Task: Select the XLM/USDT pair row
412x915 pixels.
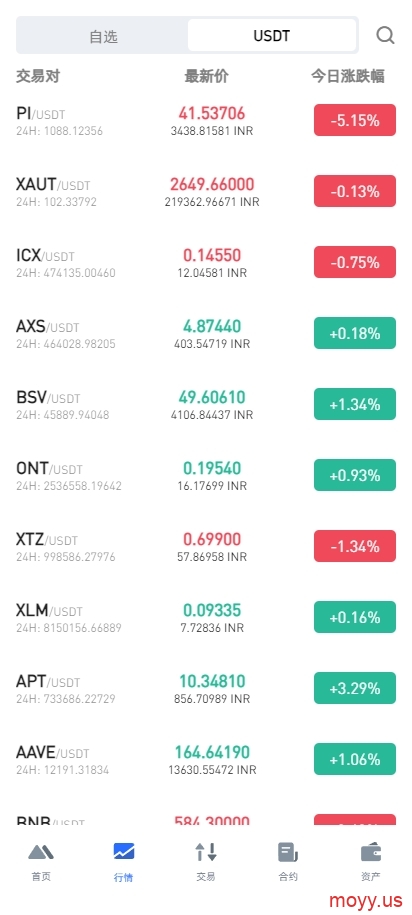Action: coord(206,617)
